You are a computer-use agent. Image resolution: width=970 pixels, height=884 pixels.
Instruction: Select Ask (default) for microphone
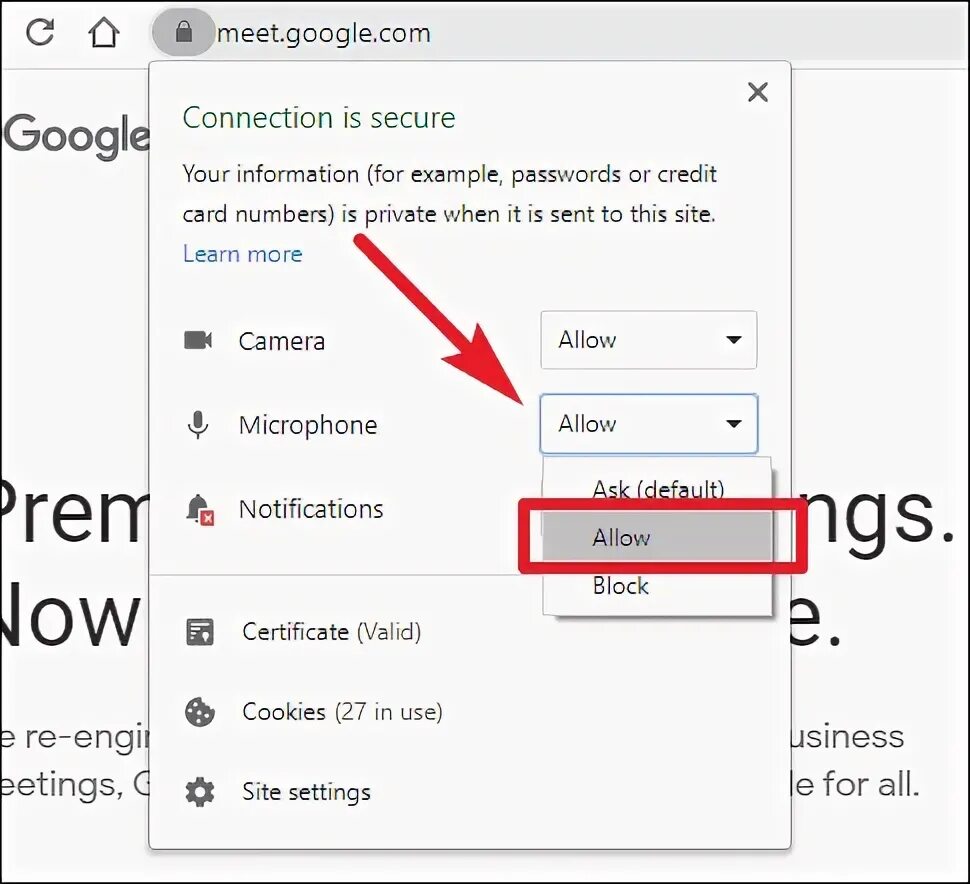point(658,489)
